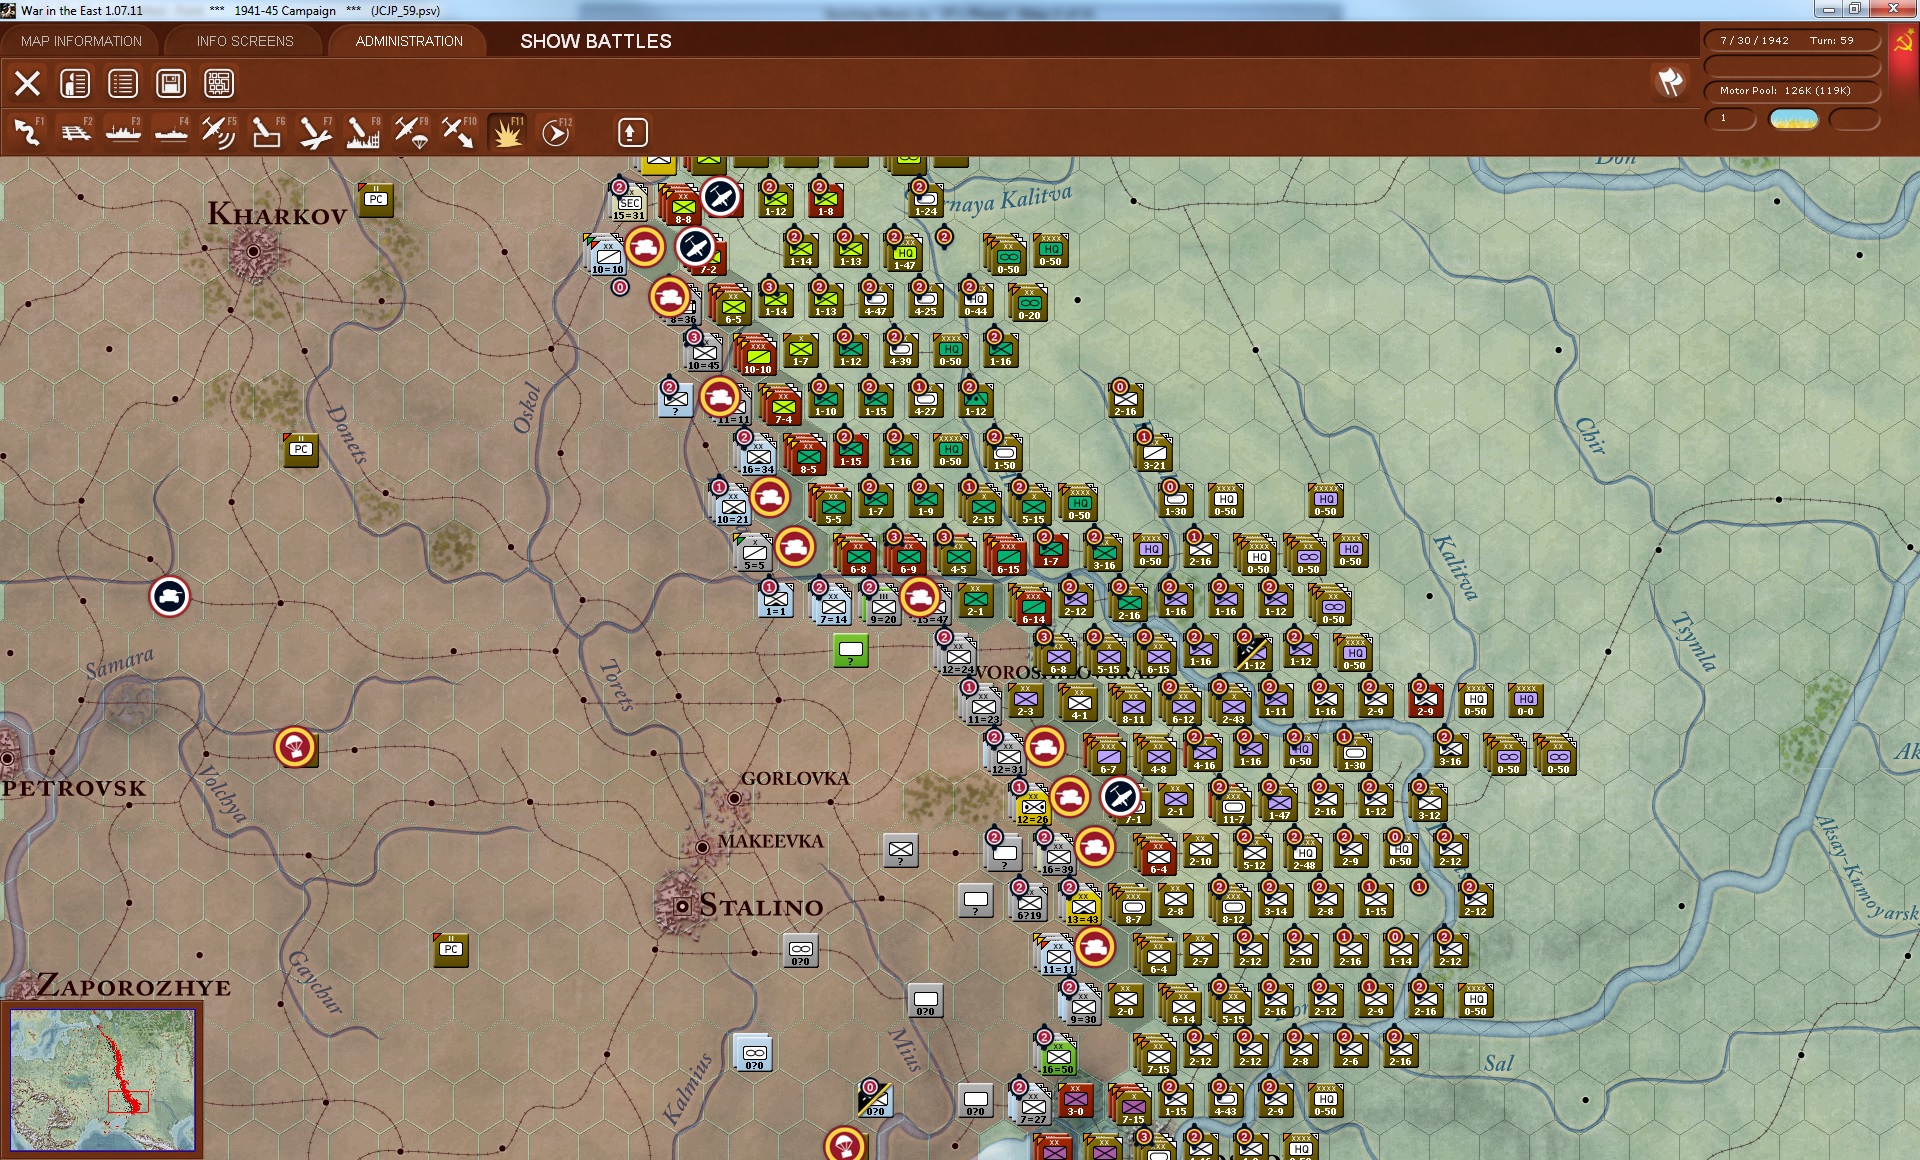
Task: Select the yellow unit labeled 12=26
Action: [1033, 807]
